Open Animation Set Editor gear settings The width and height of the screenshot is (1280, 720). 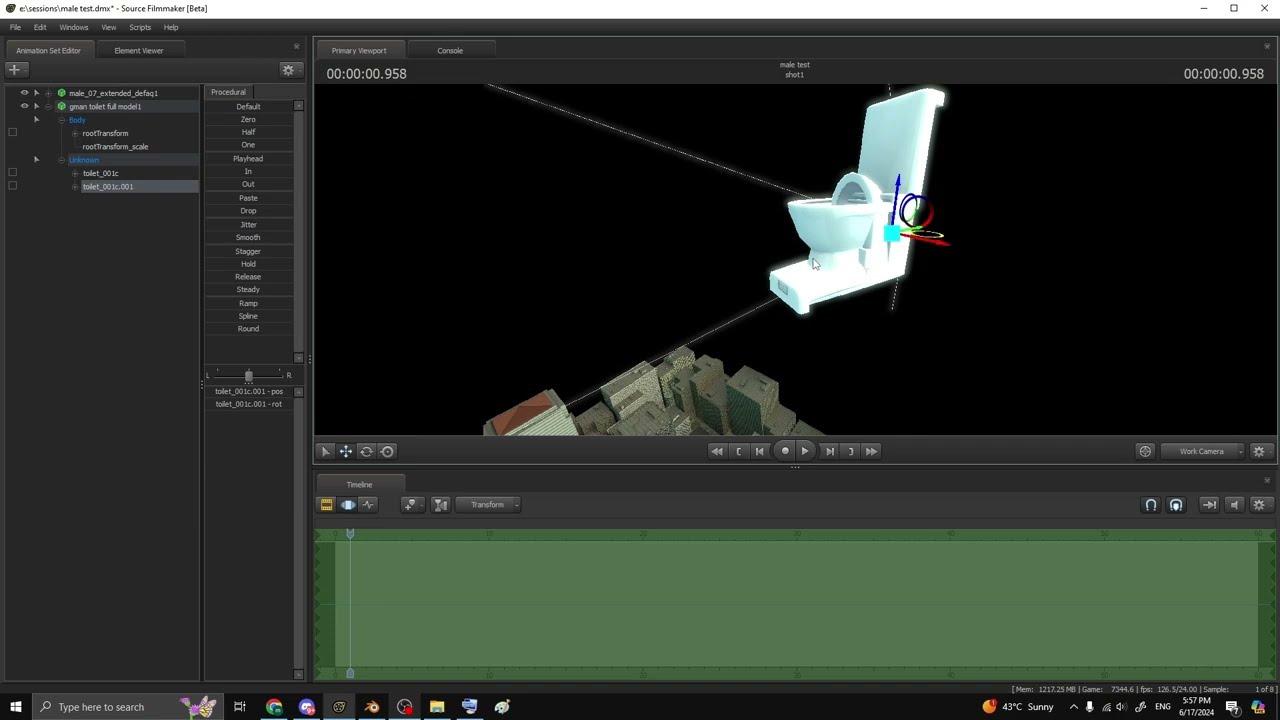point(288,70)
